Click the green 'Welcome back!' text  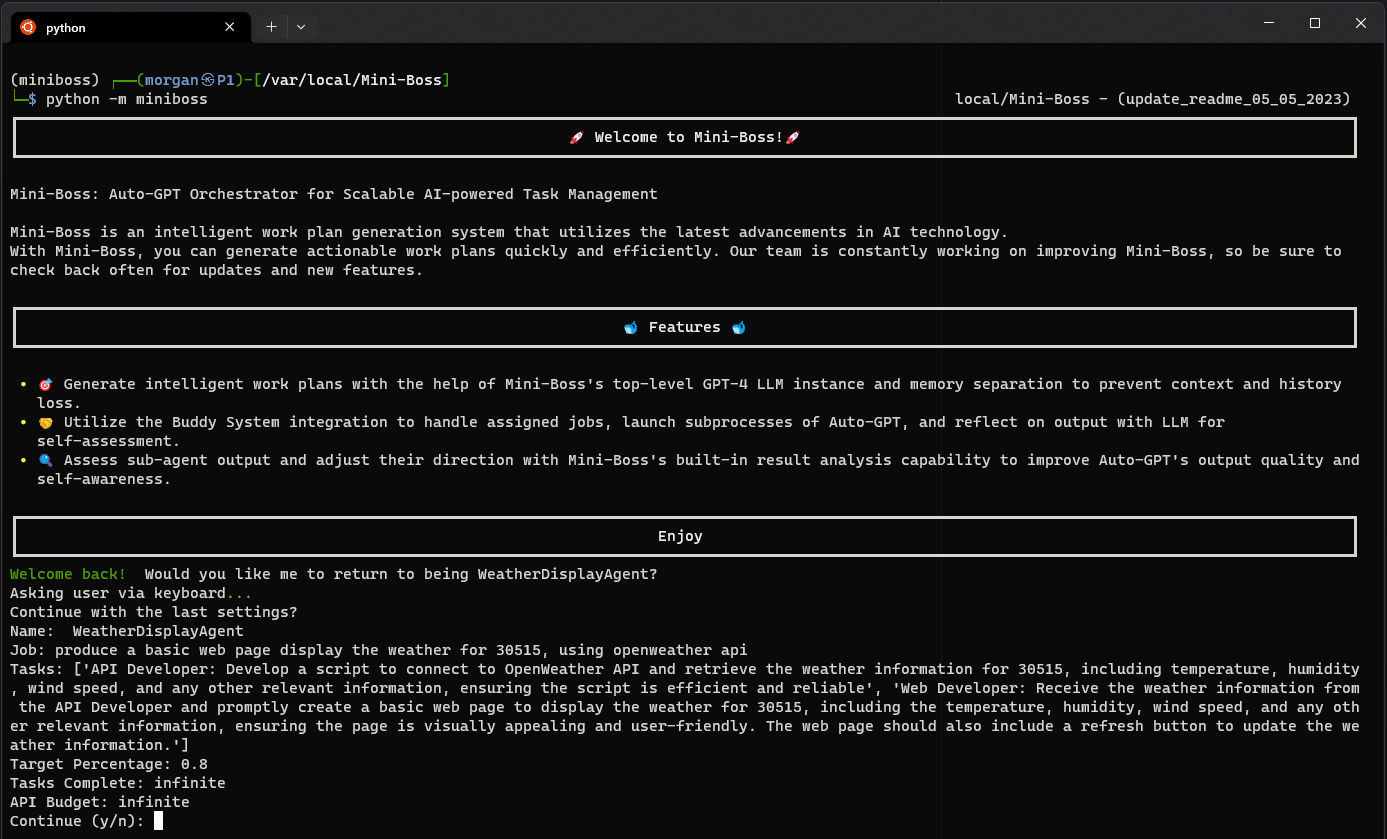tap(68, 574)
